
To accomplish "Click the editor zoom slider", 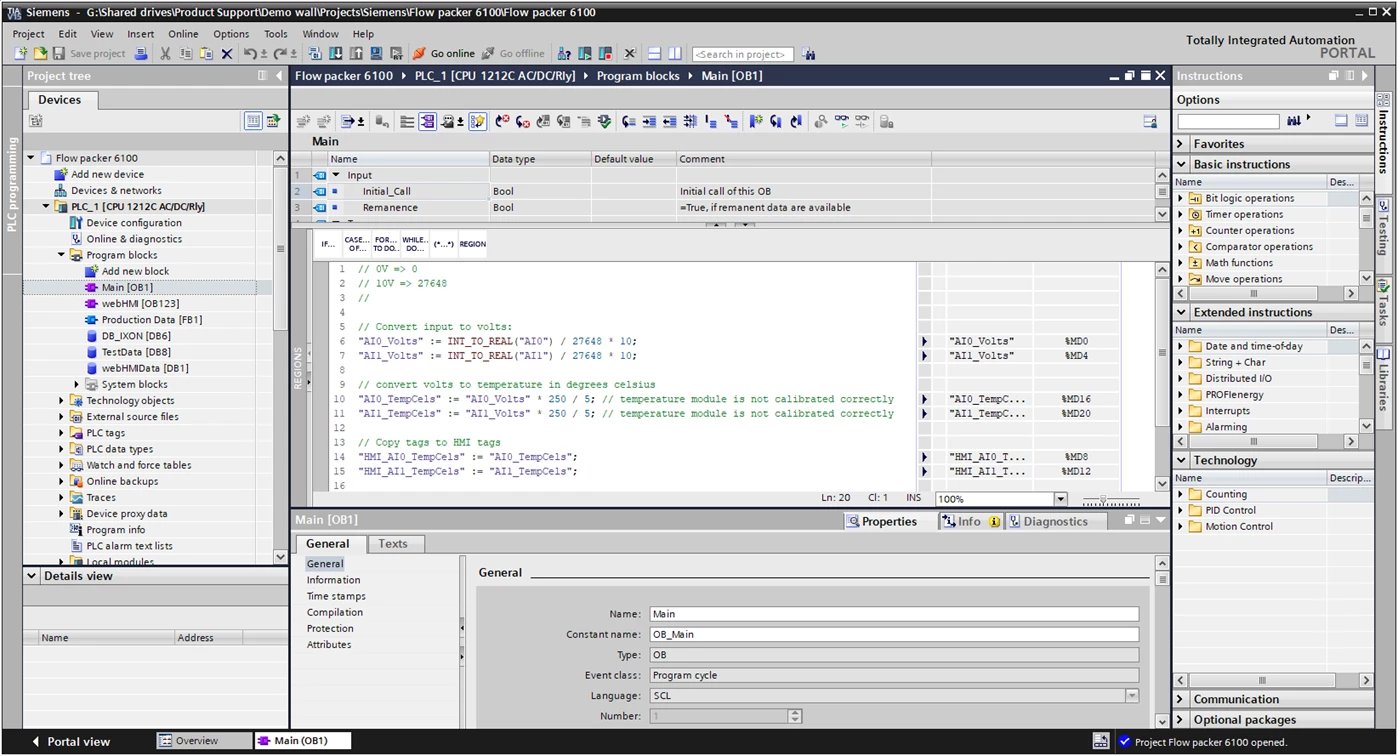I will pyautogui.click(x=1103, y=499).
